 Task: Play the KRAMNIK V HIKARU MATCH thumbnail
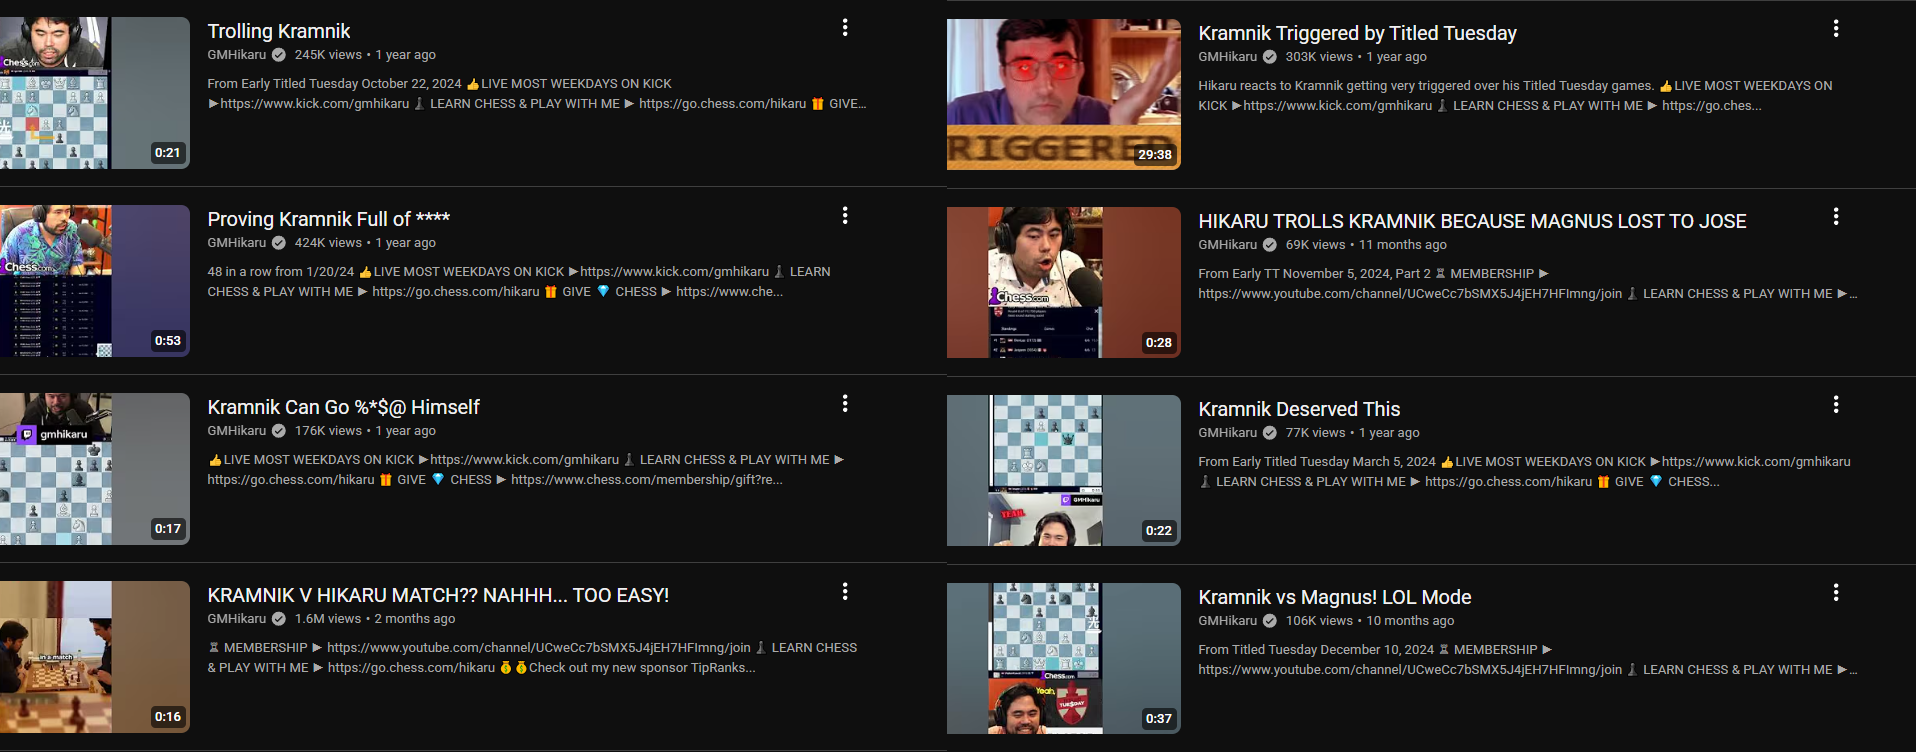pyautogui.click(x=95, y=657)
